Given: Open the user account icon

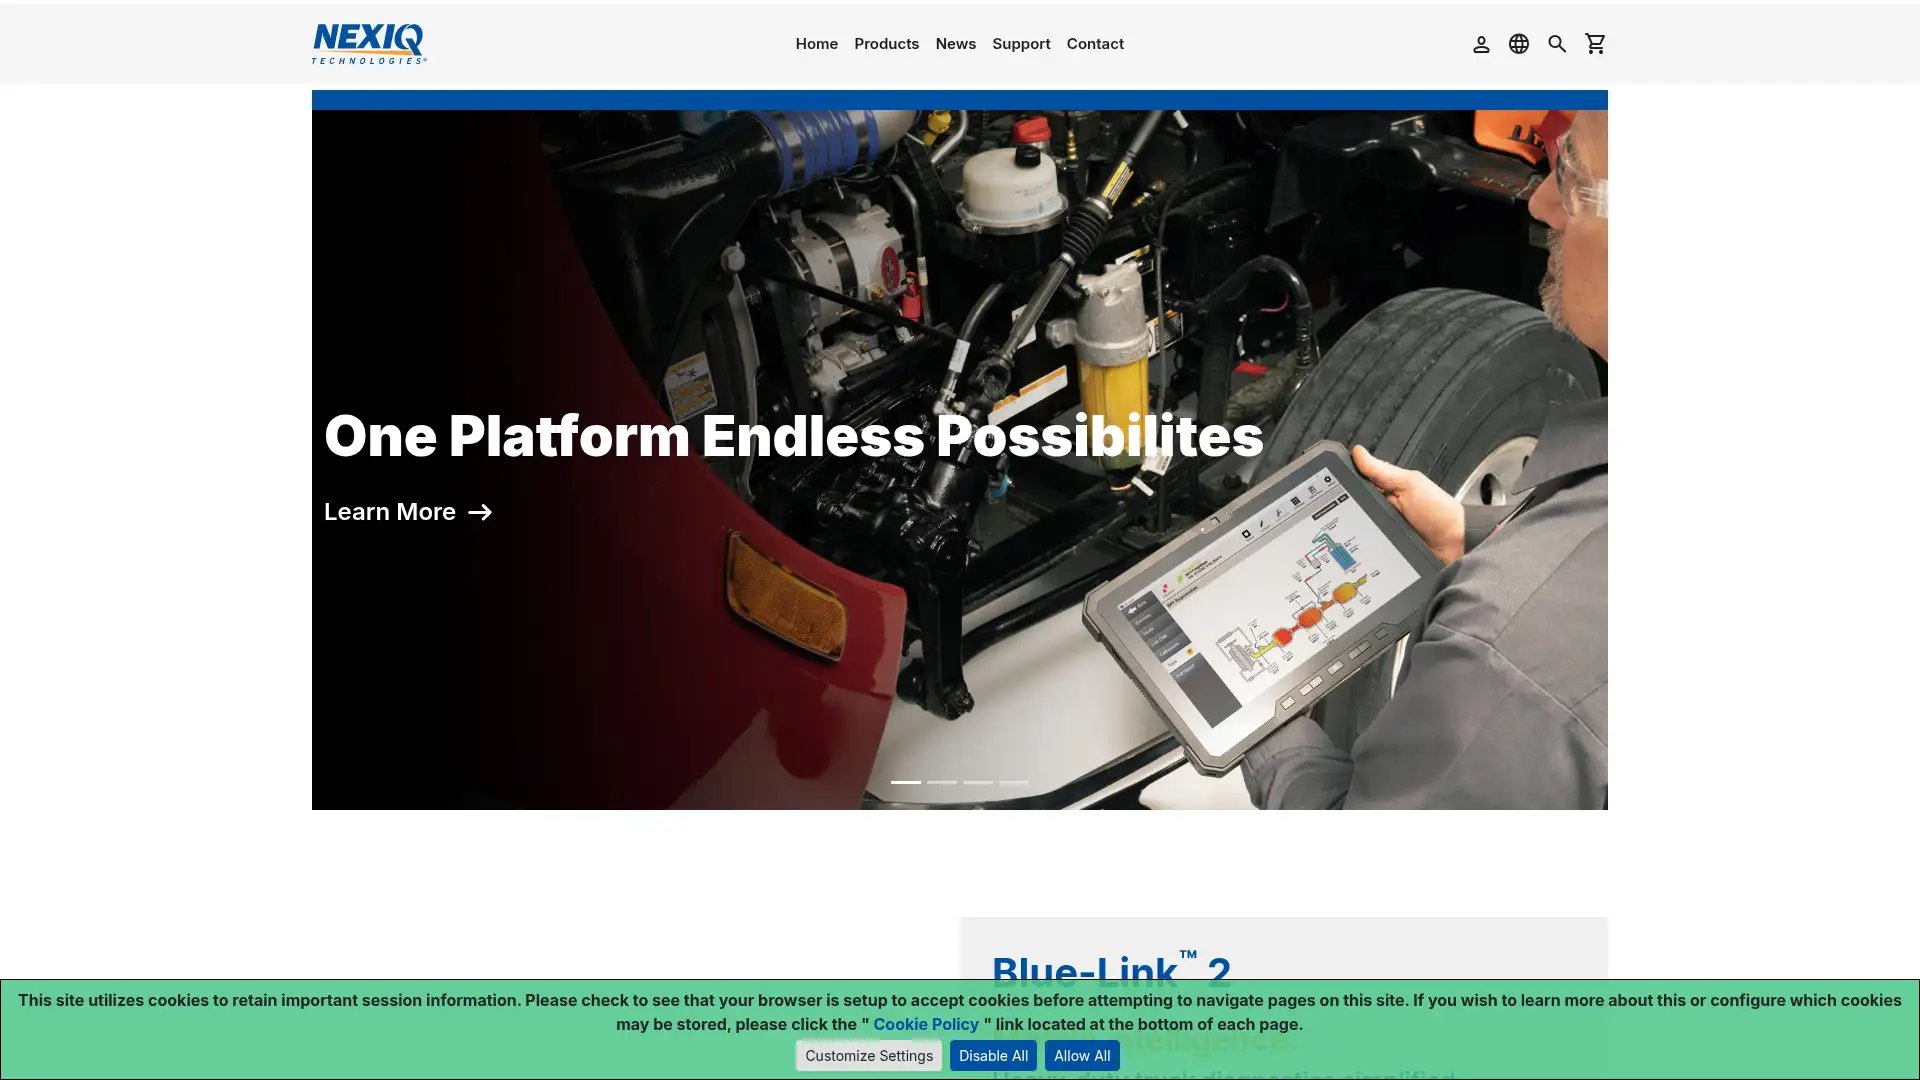Looking at the screenshot, I should pos(1481,43).
